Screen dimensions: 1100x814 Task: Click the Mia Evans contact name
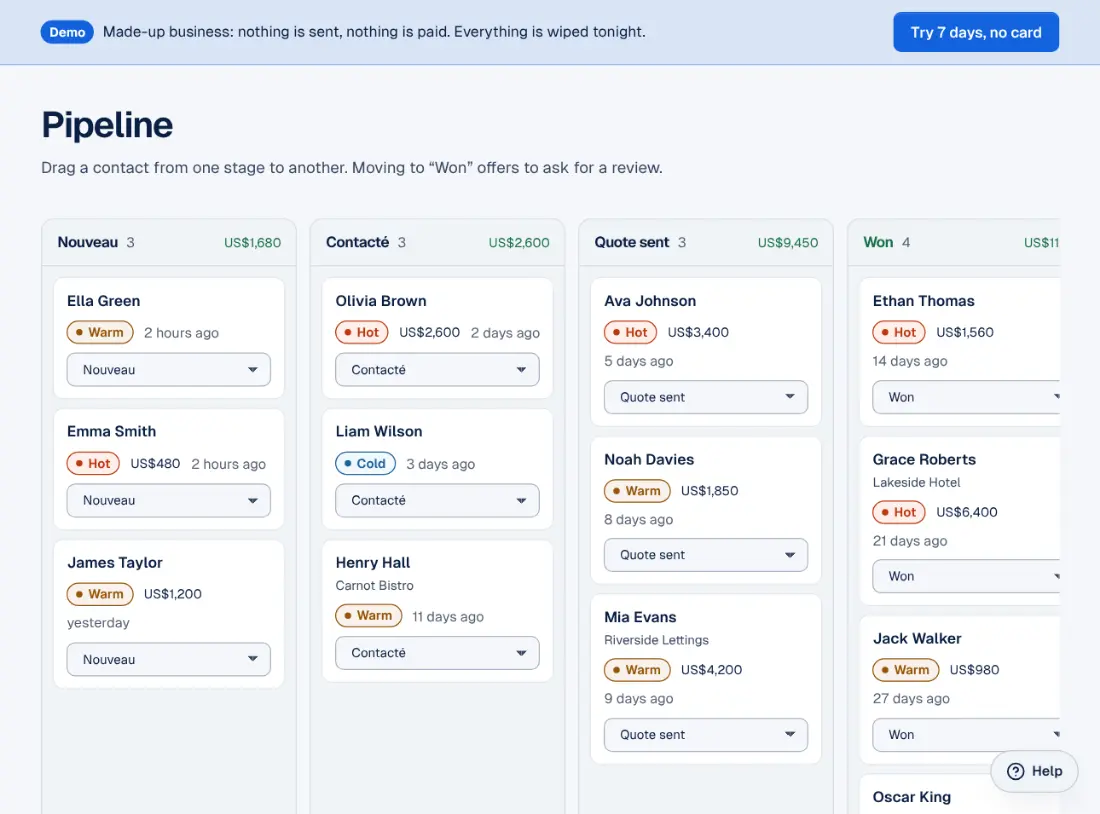click(x=640, y=618)
